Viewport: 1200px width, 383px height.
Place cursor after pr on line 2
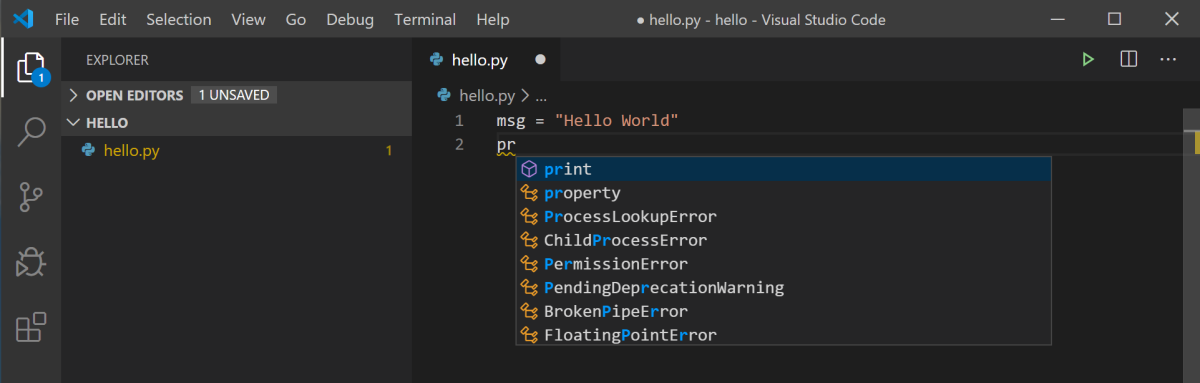pyautogui.click(x=517, y=145)
